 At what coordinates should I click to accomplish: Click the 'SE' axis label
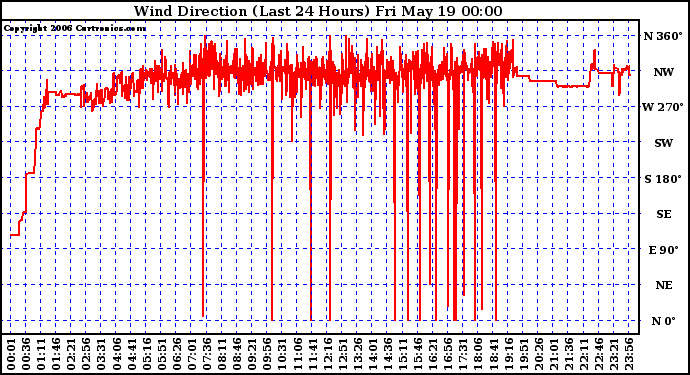pyautogui.click(x=664, y=214)
